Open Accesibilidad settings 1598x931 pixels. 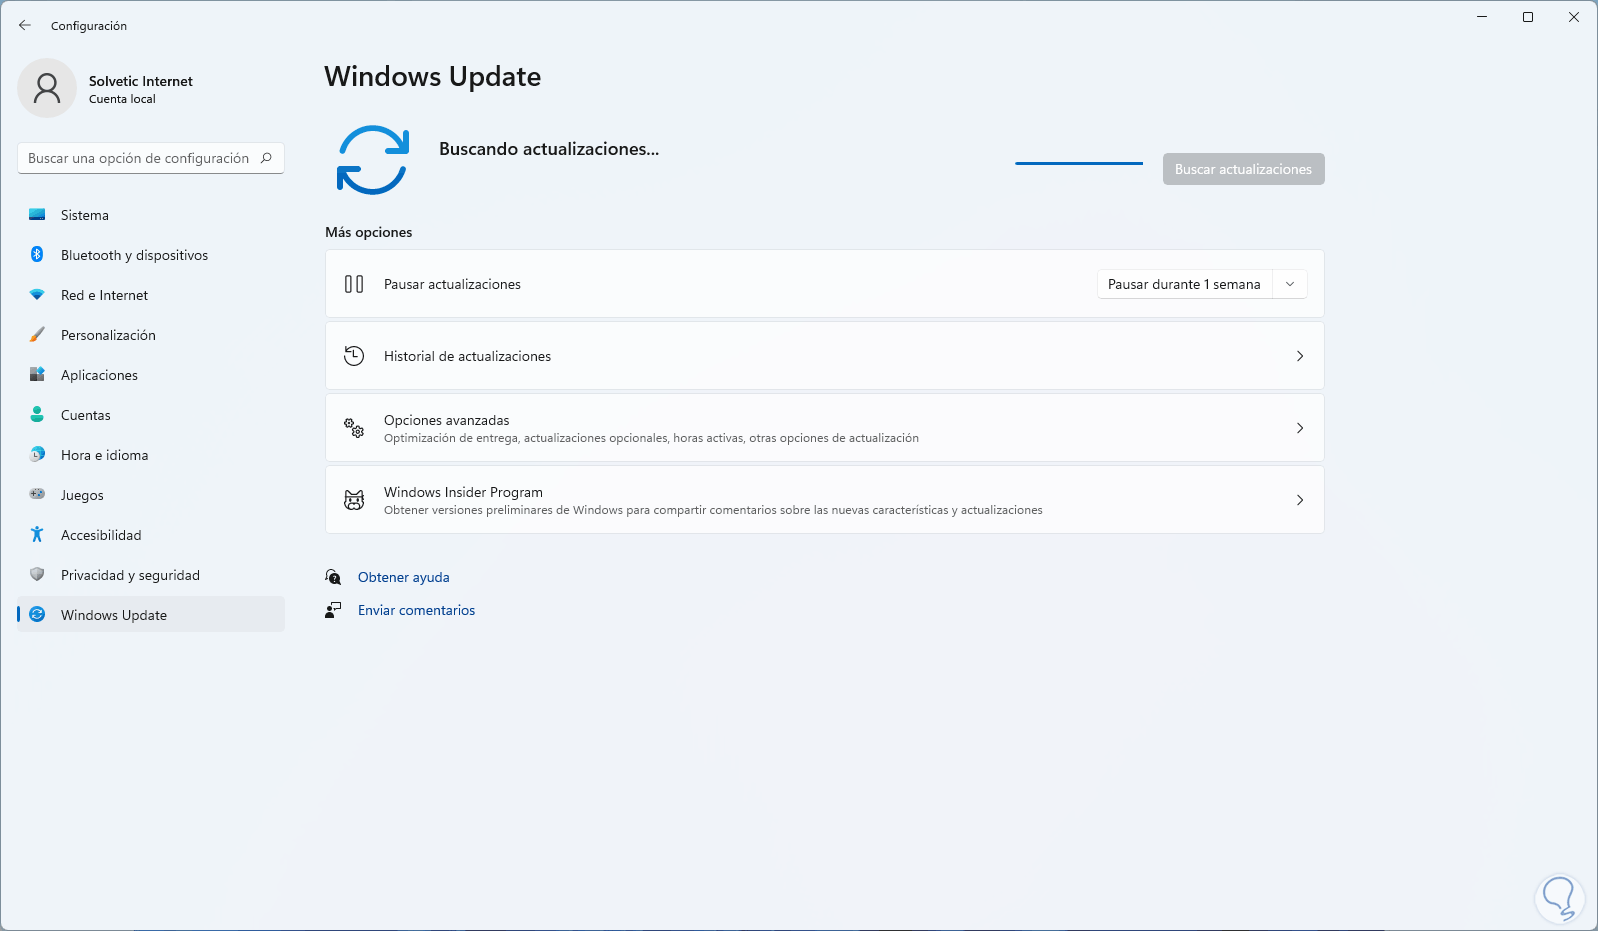(151, 535)
